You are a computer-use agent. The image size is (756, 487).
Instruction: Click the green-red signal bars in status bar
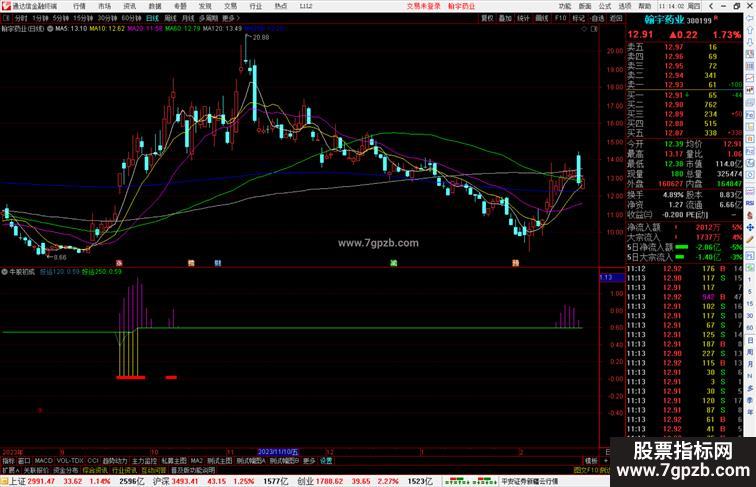tap(471, 481)
